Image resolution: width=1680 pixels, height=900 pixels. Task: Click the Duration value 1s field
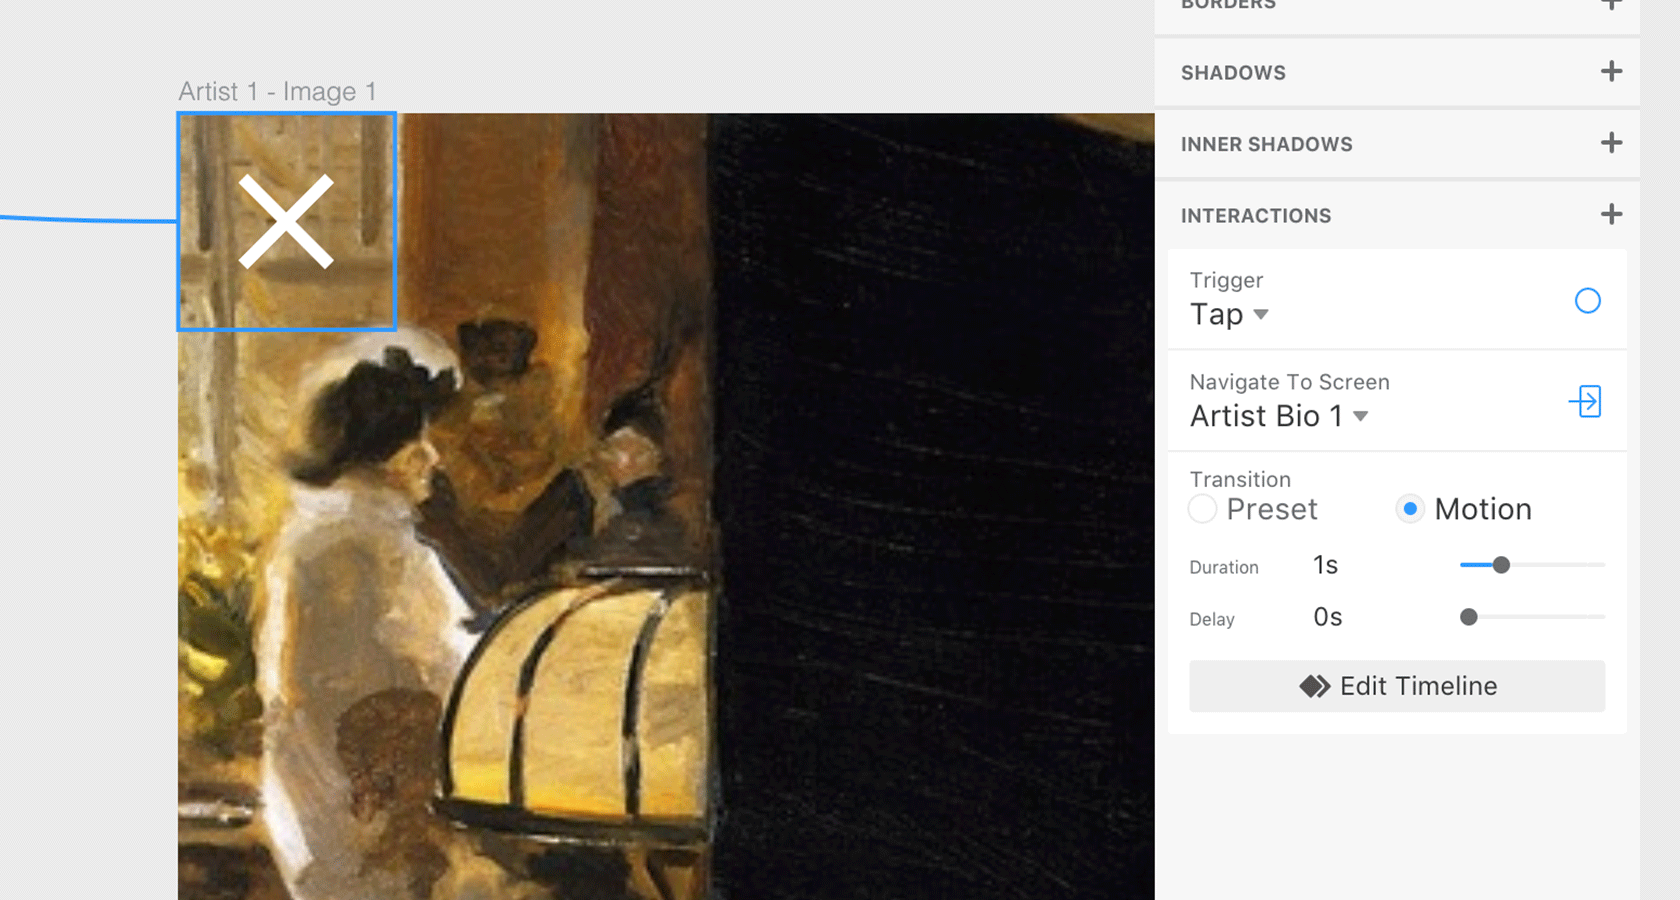(1325, 566)
